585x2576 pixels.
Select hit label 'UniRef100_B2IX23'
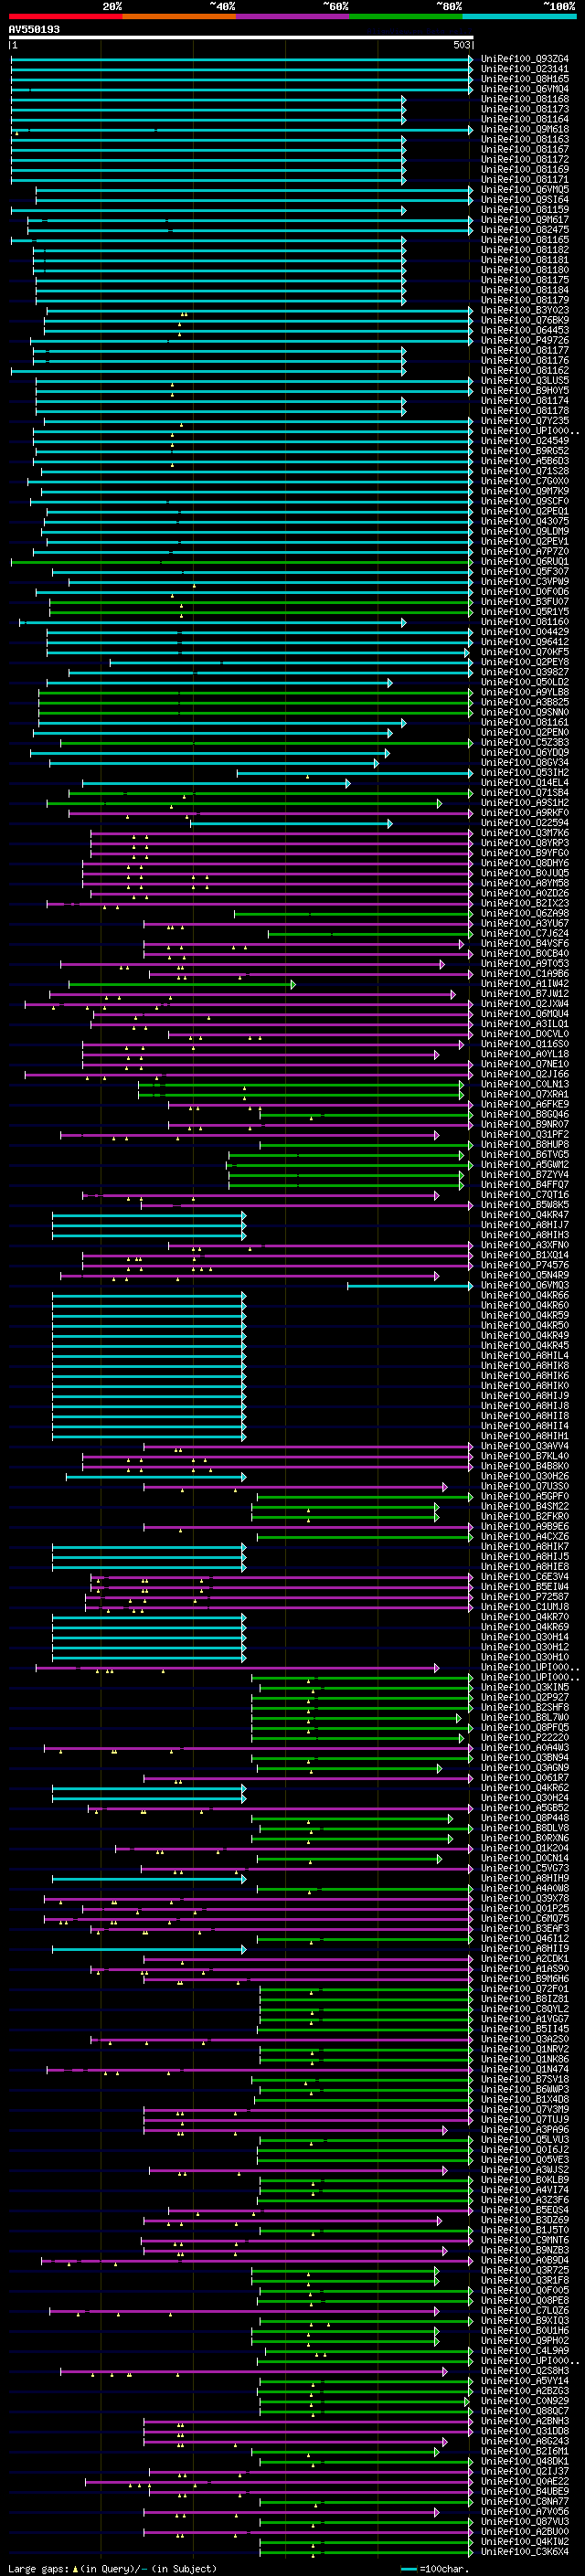coord(525,903)
